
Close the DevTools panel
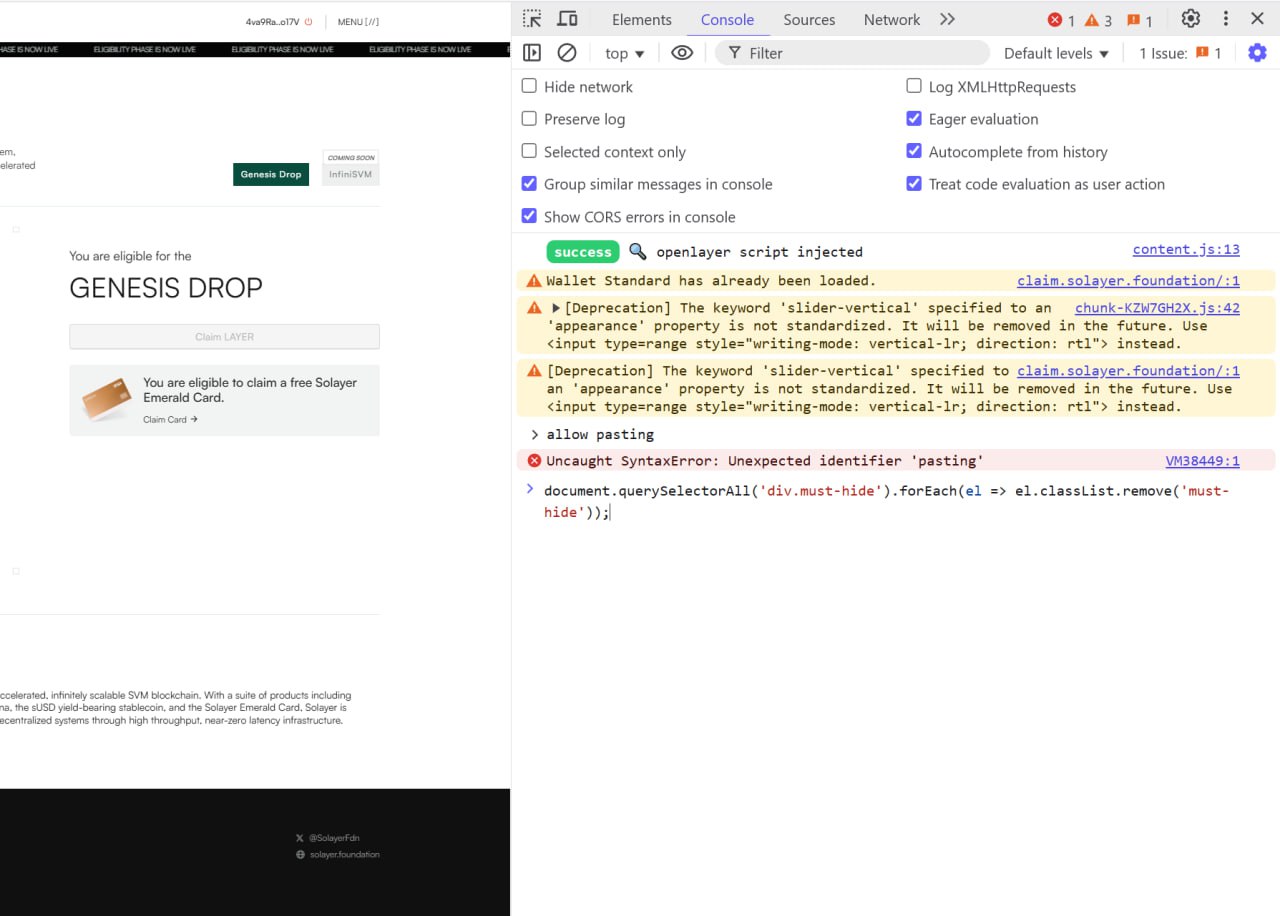1257,19
